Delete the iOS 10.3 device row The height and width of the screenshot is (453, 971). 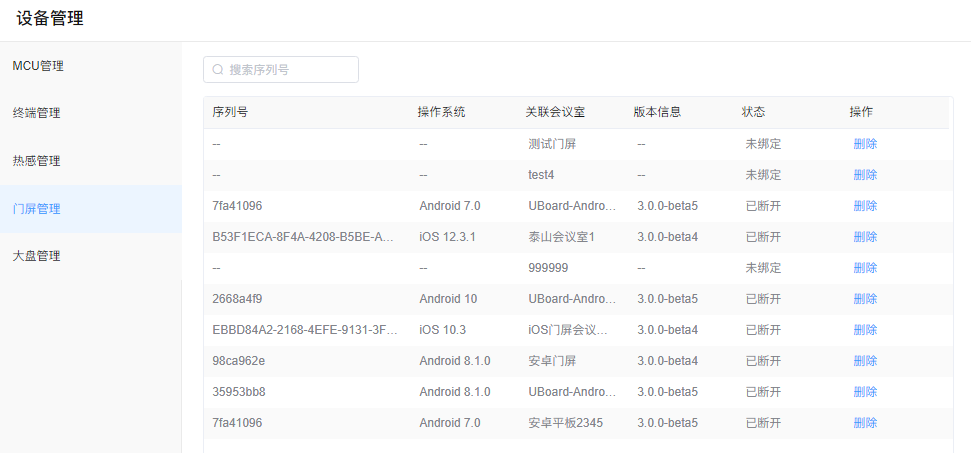point(865,330)
